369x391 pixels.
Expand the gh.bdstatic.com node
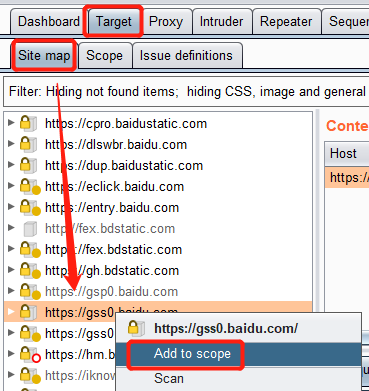point(11,270)
